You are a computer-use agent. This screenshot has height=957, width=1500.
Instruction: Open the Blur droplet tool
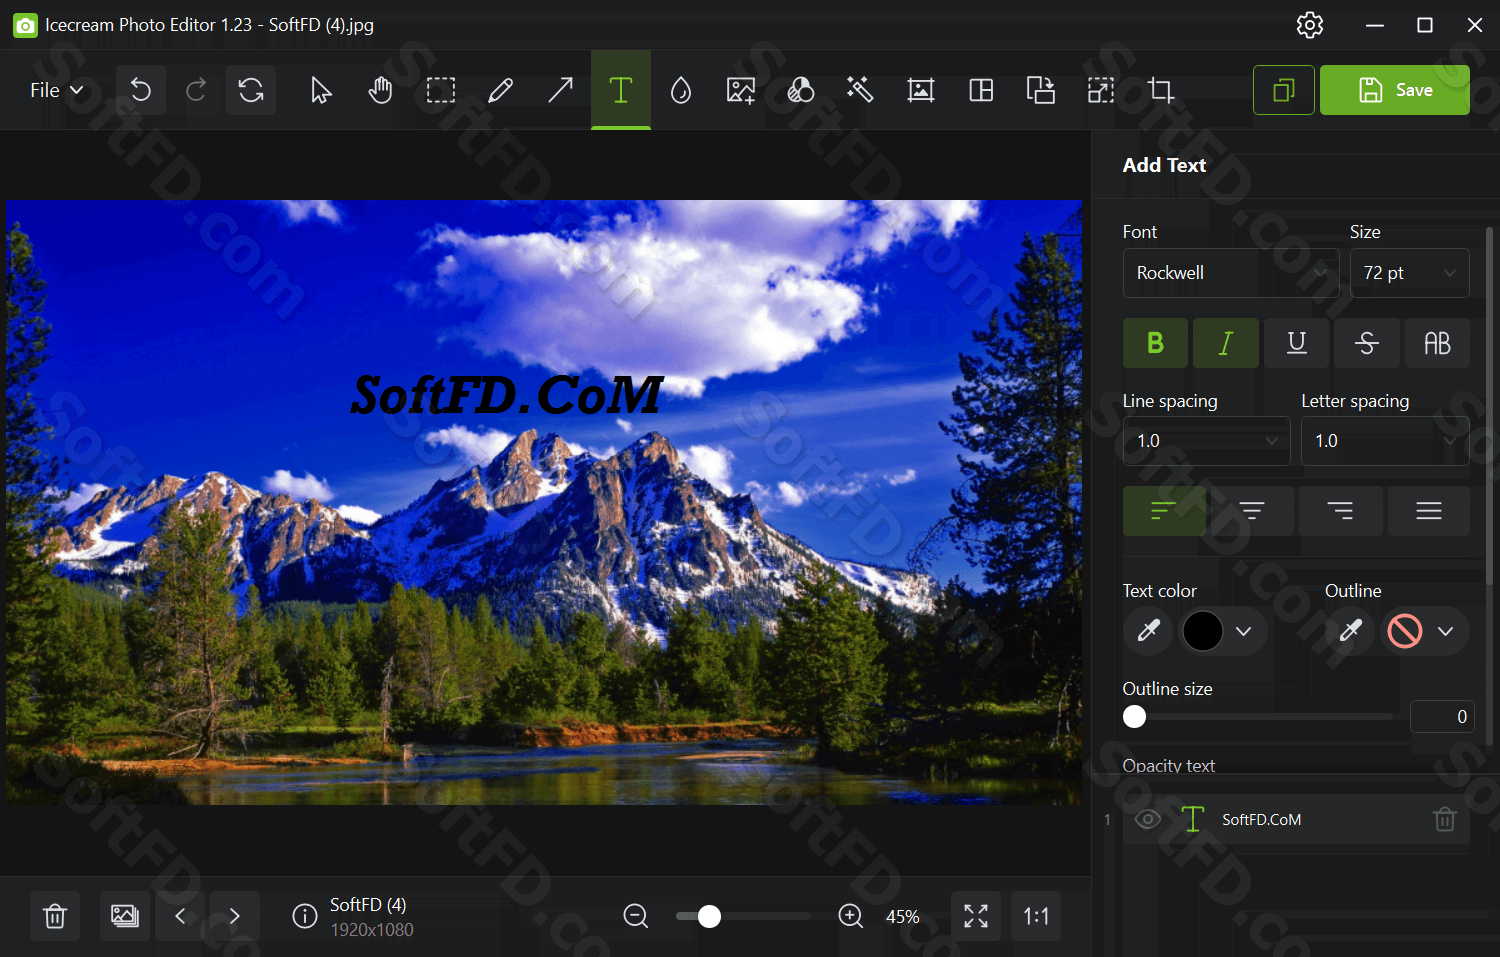(681, 90)
